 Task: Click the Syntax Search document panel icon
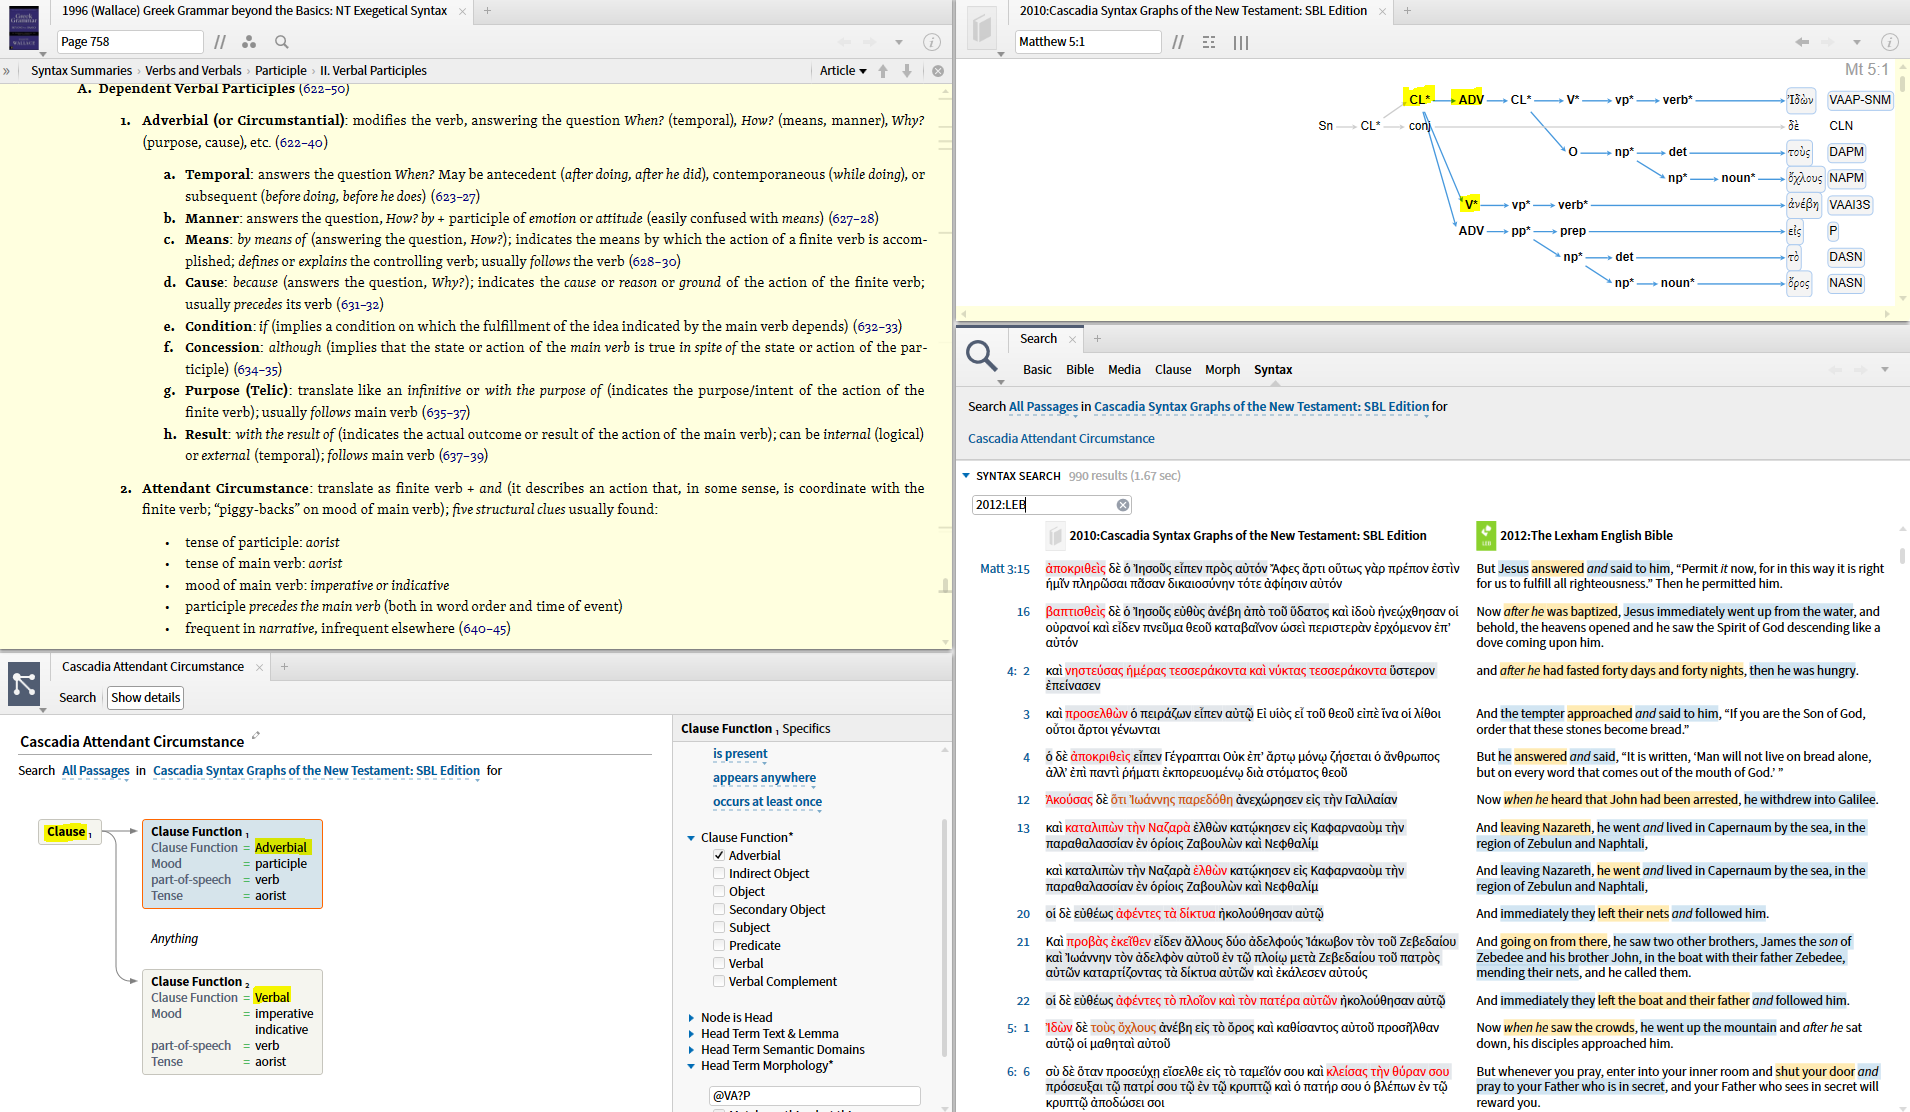point(24,685)
